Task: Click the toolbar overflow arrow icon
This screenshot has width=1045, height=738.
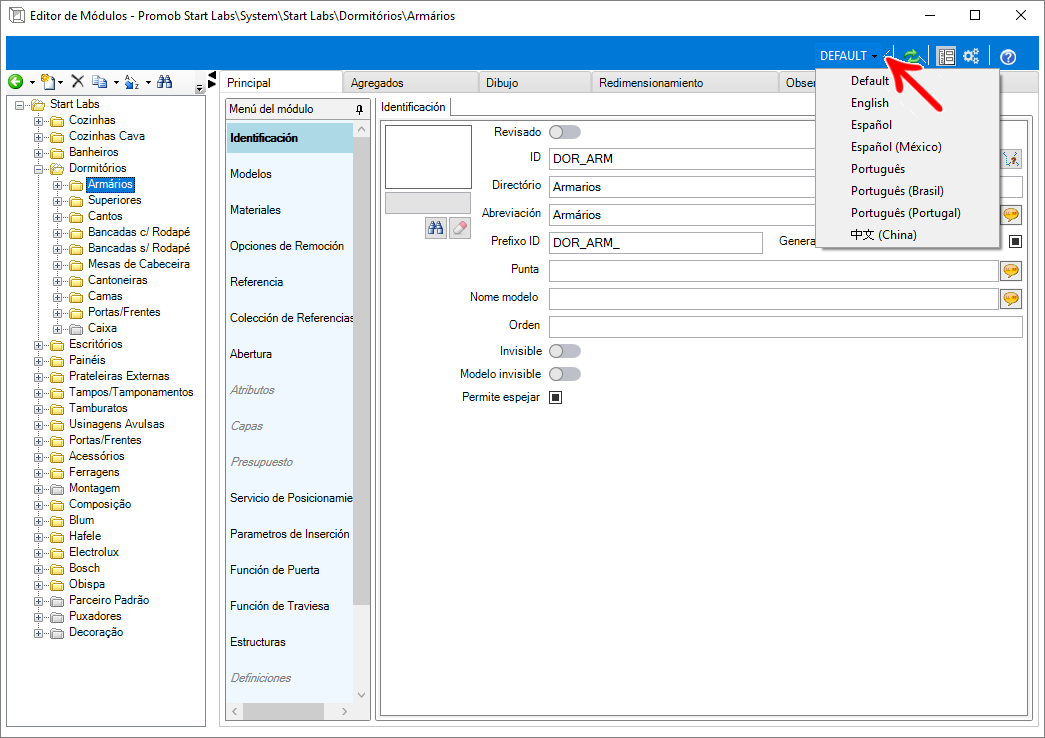Action: tap(199, 88)
